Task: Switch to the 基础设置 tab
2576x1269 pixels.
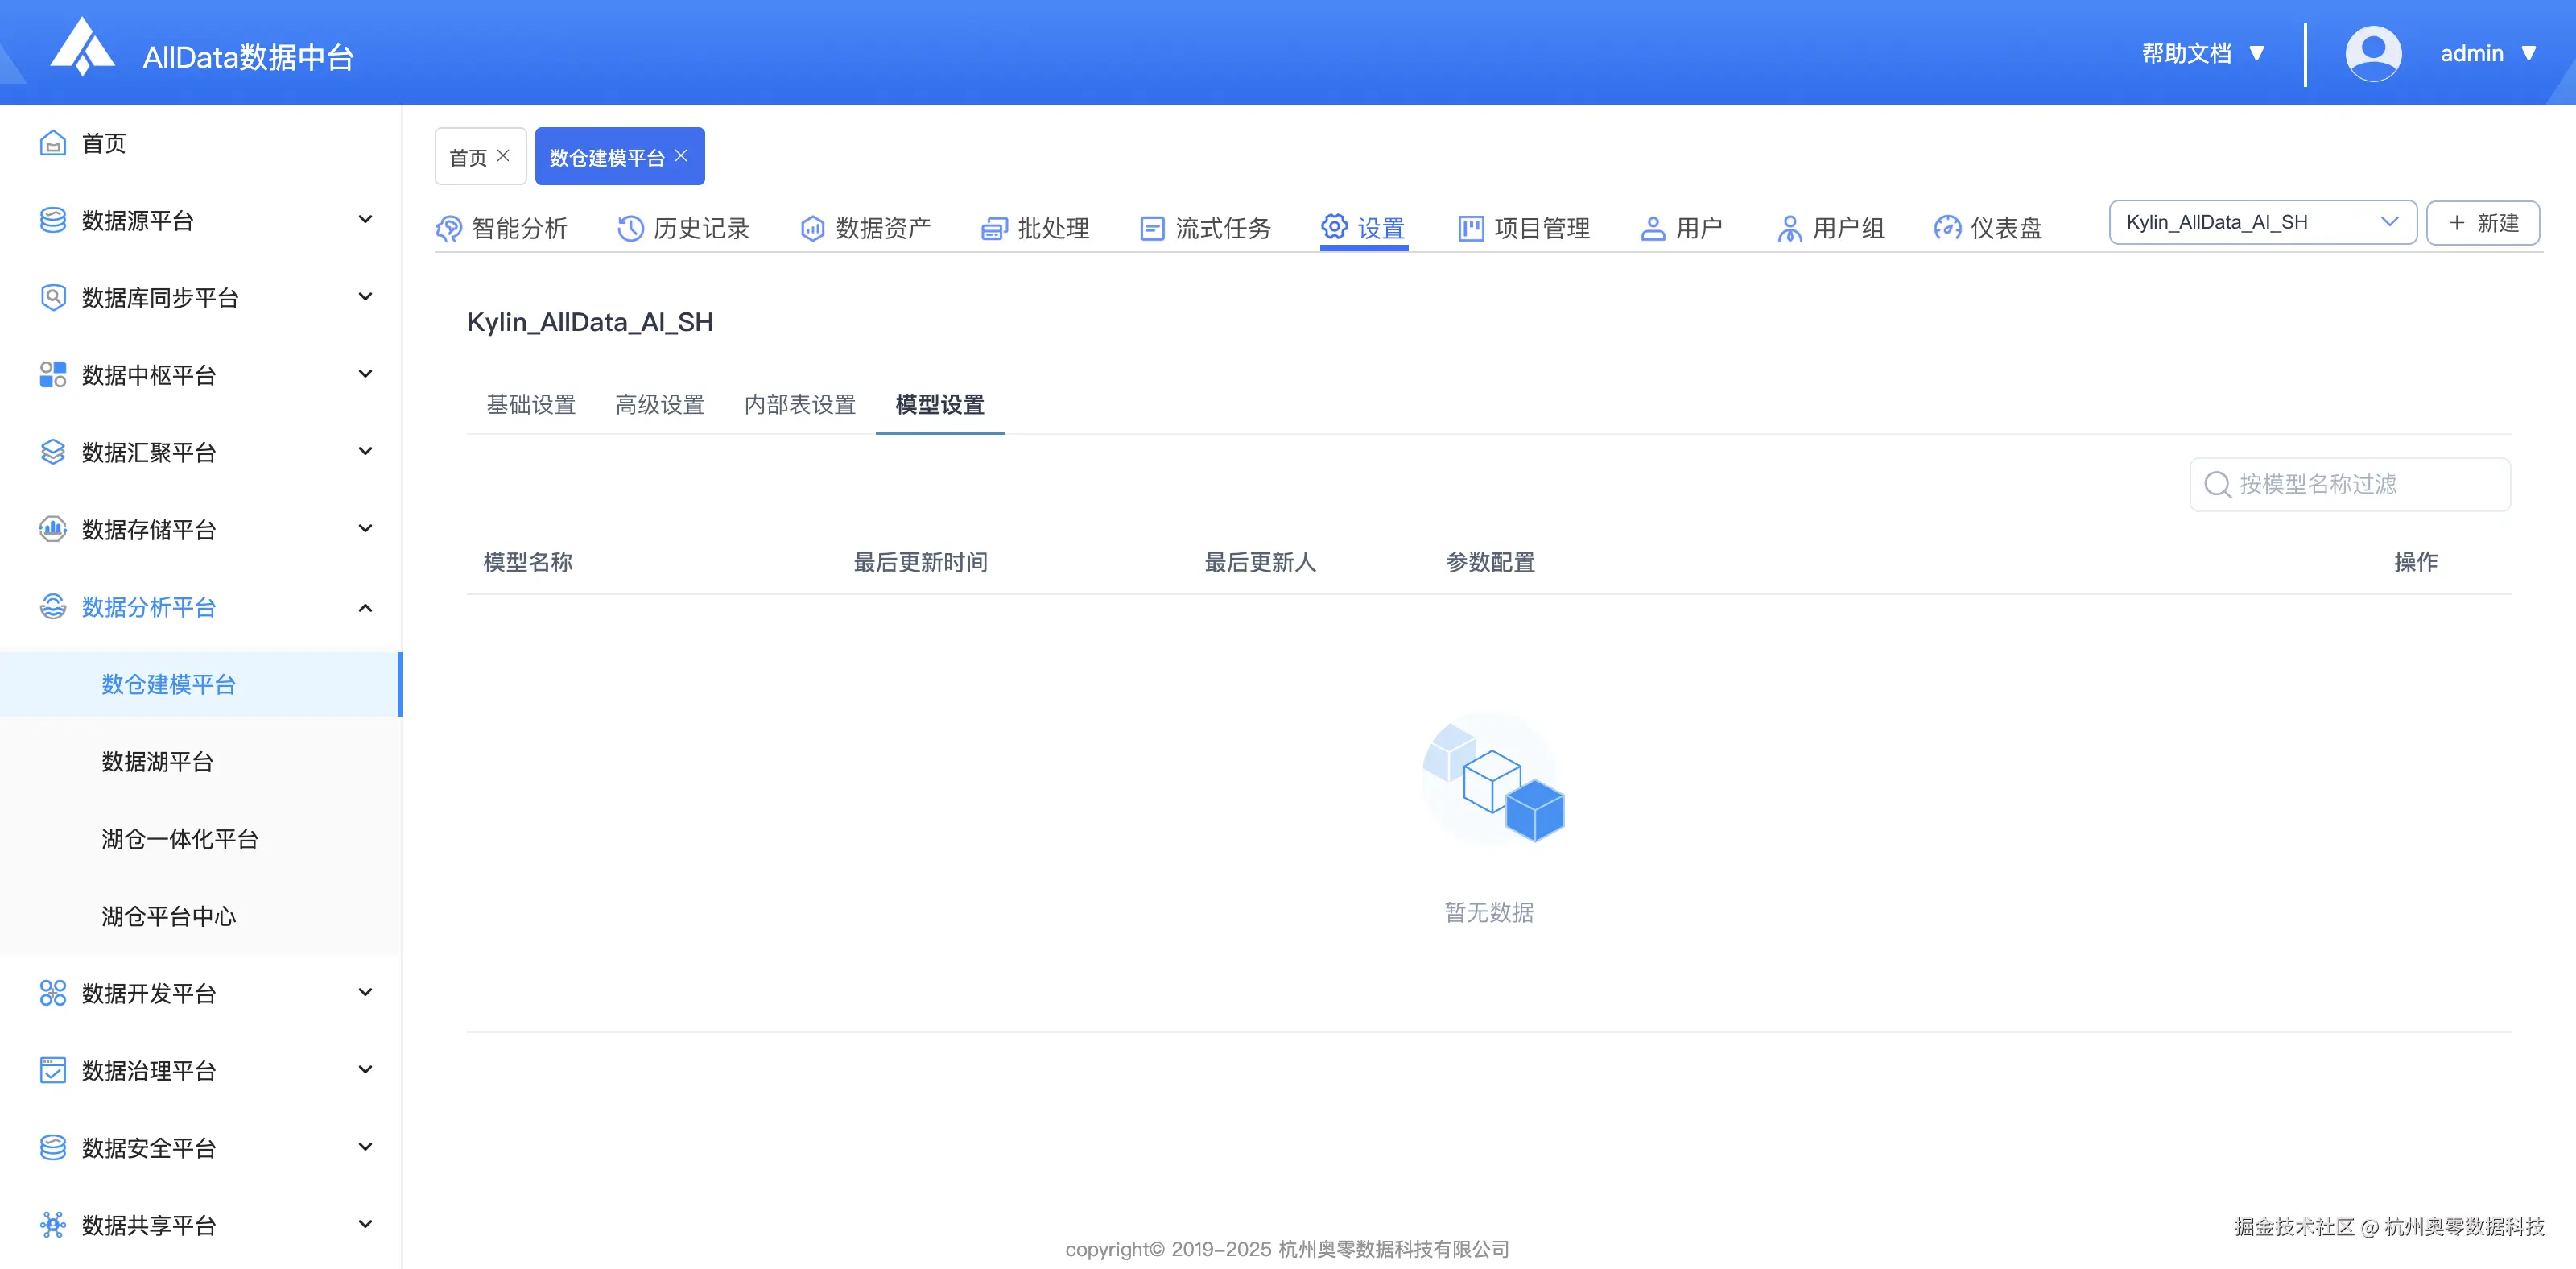Action: point(531,404)
